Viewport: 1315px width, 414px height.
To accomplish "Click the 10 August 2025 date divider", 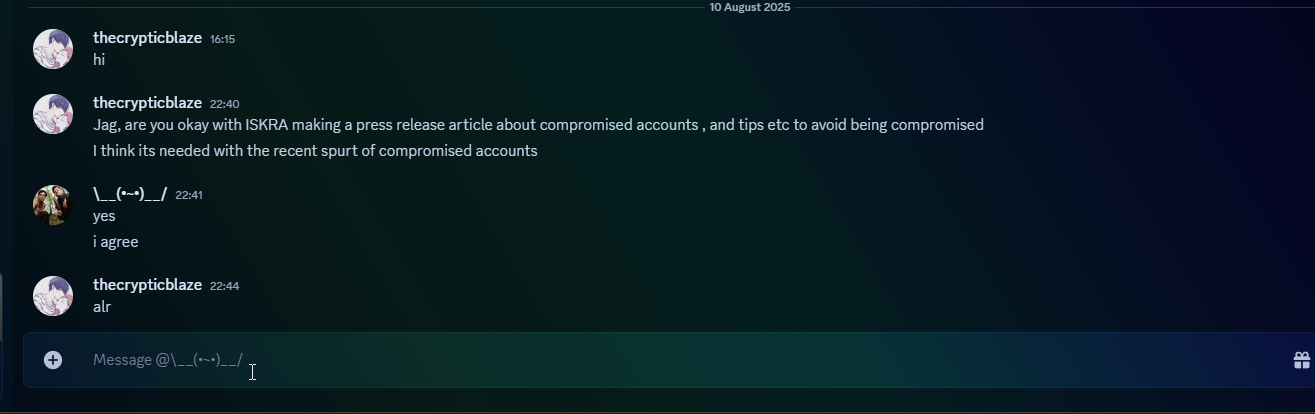I will point(750,7).
